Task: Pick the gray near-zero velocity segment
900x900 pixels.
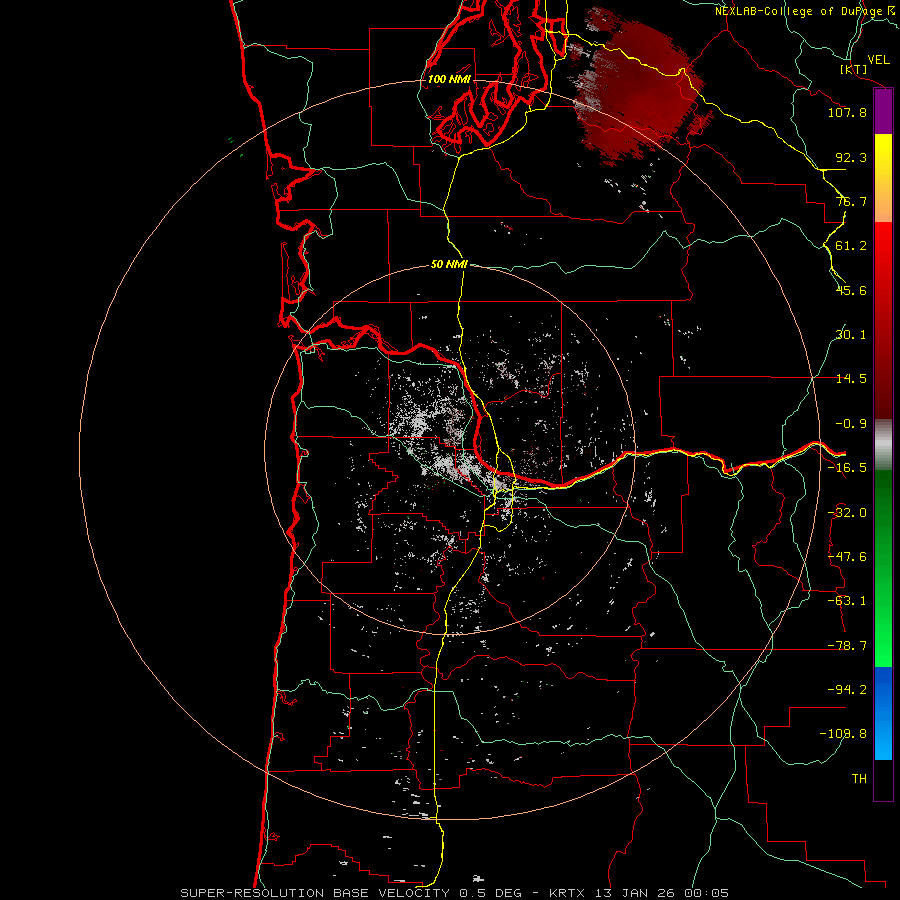Action: coord(883,445)
